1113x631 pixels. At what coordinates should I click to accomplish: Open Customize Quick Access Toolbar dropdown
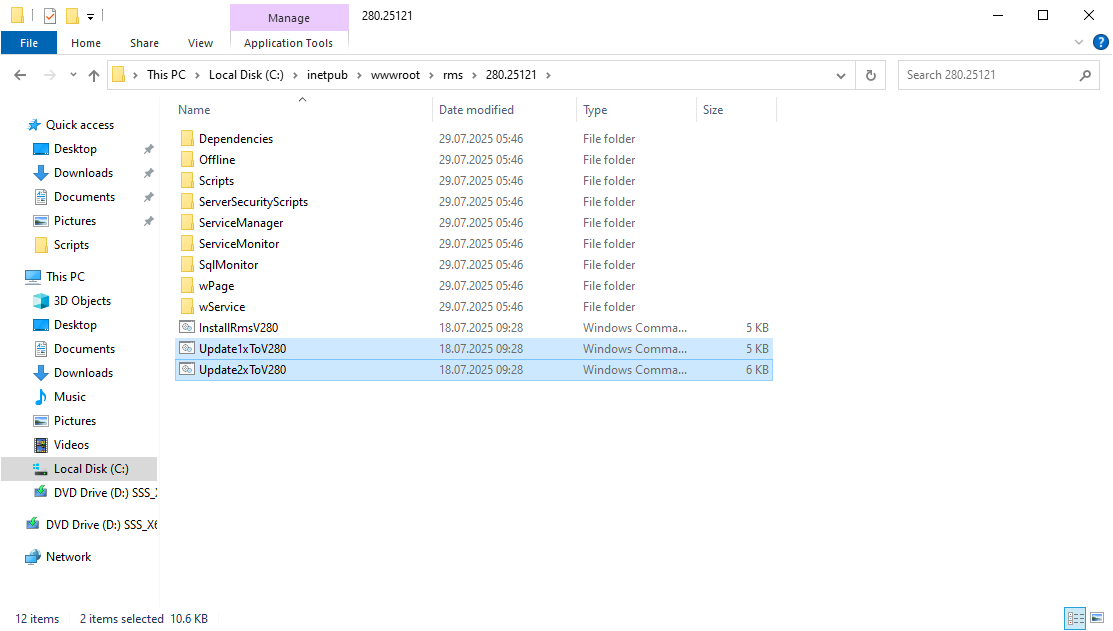[90, 16]
